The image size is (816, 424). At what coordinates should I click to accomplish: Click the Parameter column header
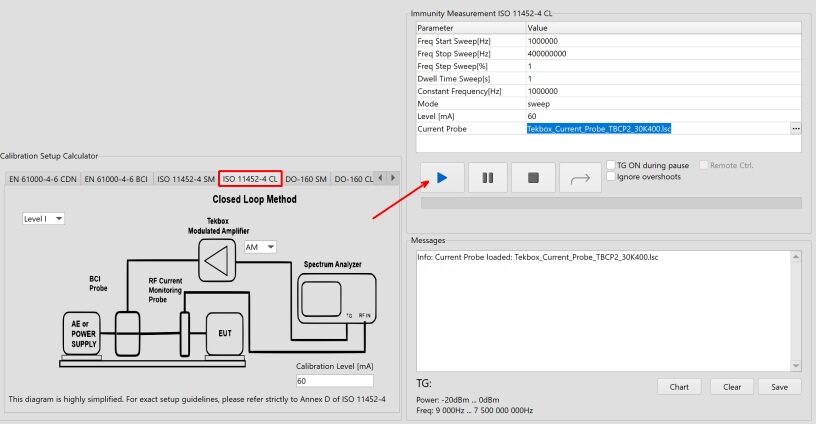pos(471,28)
